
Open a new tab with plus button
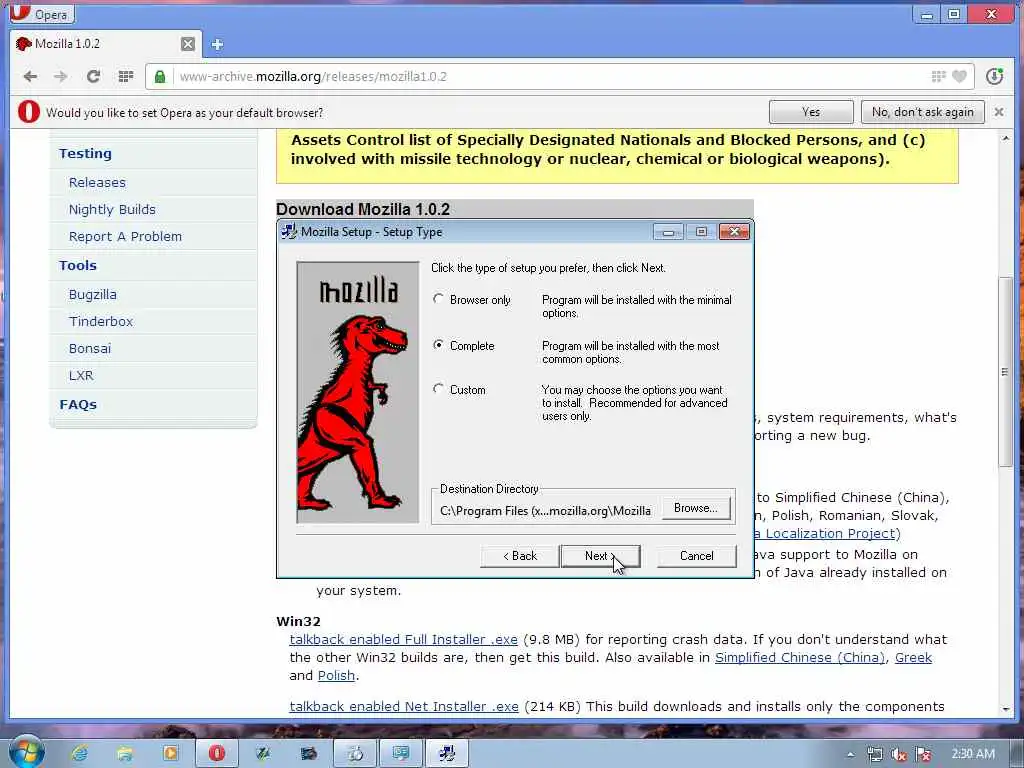(x=217, y=44)
